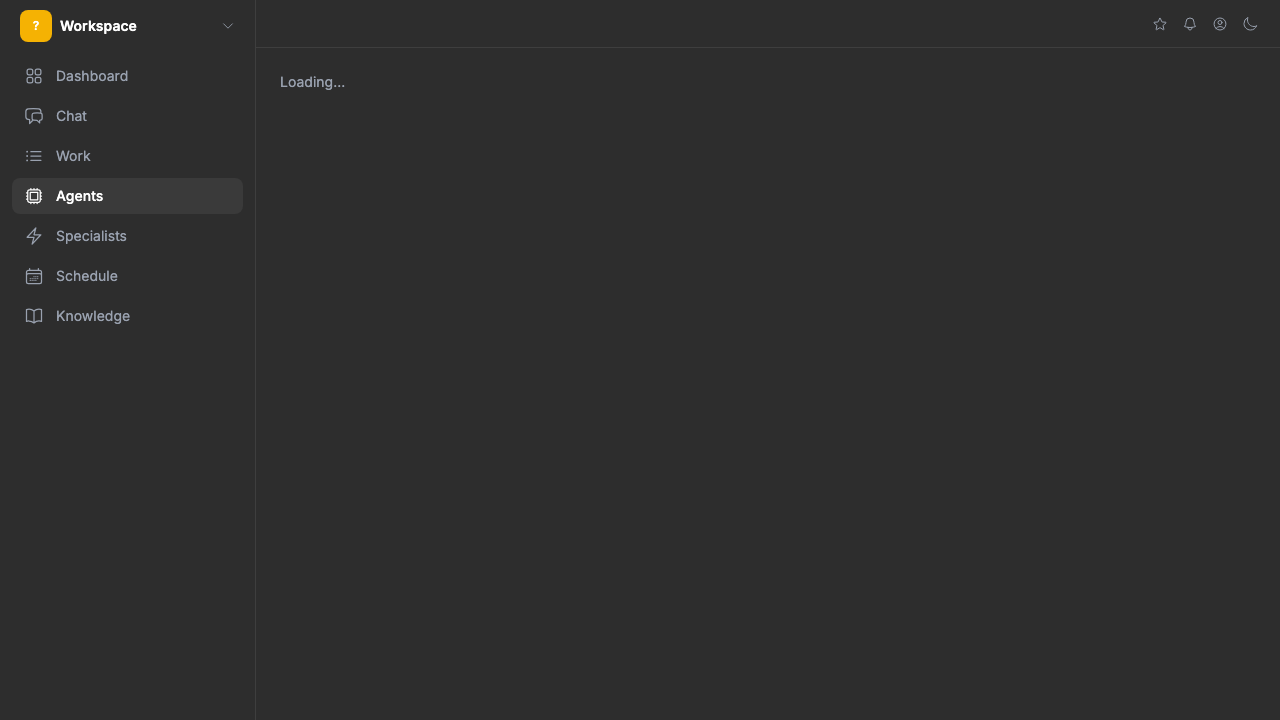Go to the Chat section

point(127,116)
